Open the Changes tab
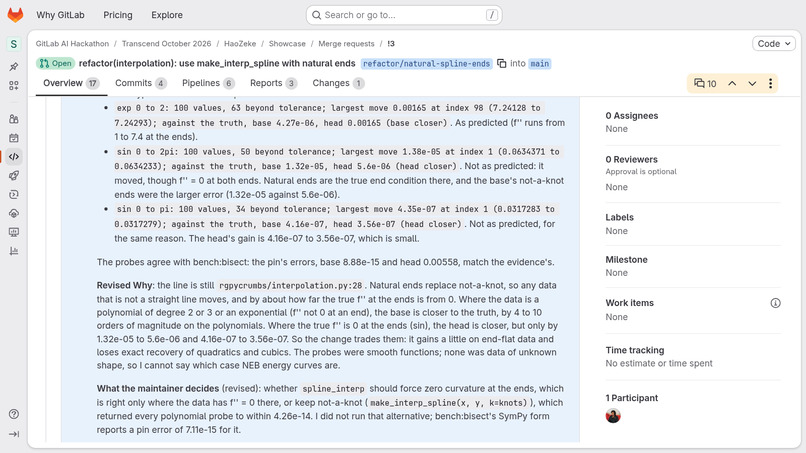This screenshot has width=806, height=453. coord(338,83)
